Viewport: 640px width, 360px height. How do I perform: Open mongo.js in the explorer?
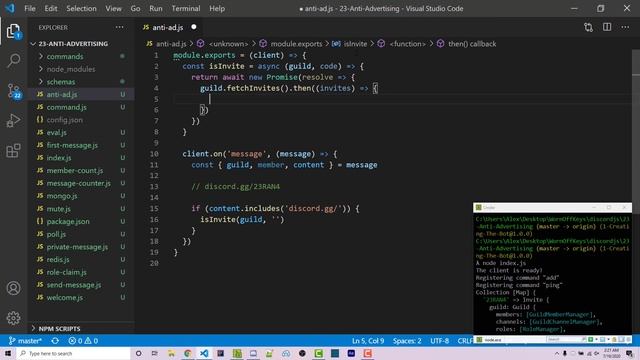click(x=62, y=196)
